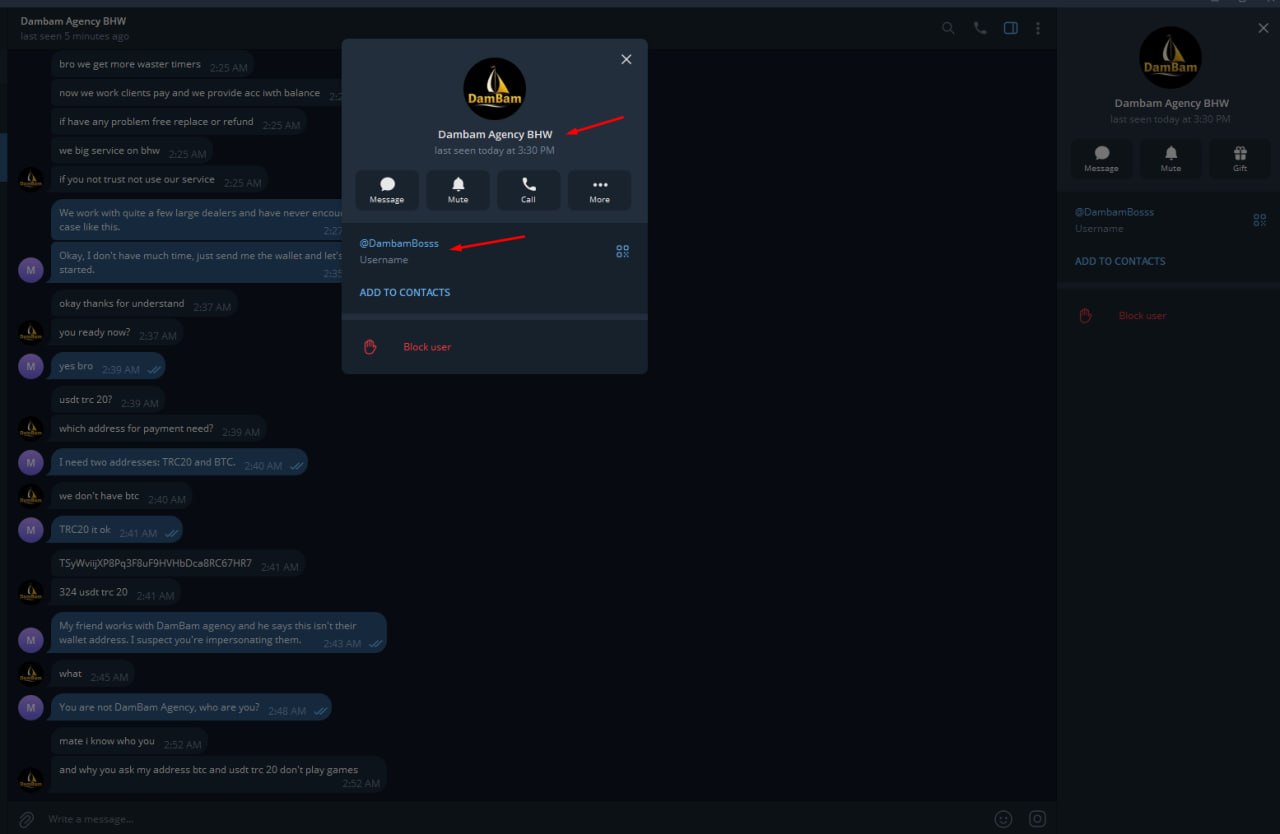Open the emoji picker smiley icon

click(x=1003, y=819)
